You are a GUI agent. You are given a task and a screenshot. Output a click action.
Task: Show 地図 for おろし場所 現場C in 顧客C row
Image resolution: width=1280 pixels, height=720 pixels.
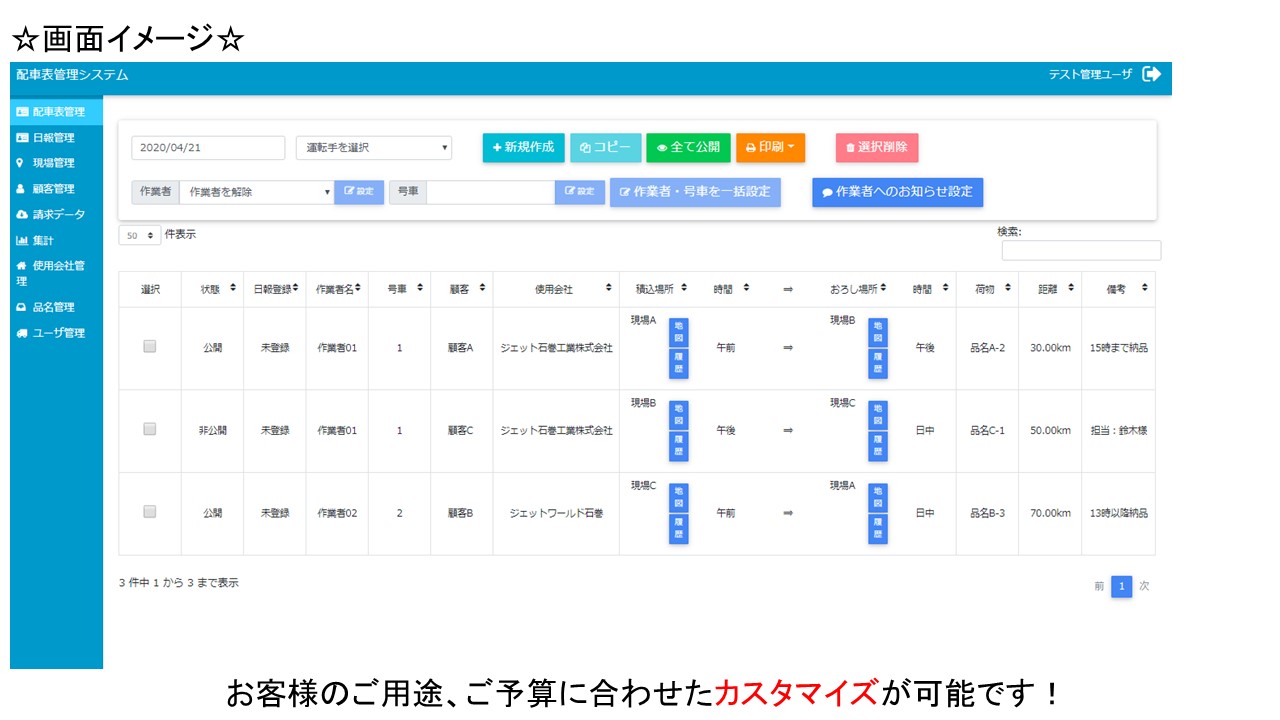(x=878, y=415)
